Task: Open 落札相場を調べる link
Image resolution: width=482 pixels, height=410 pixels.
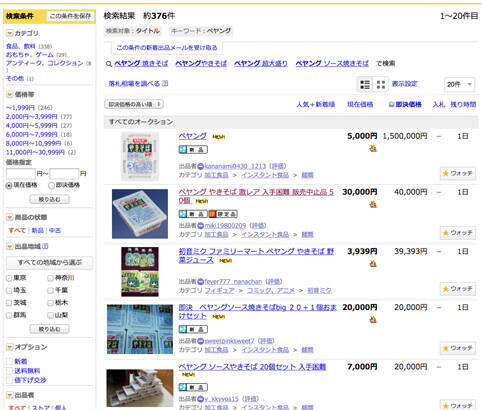Action: [x=134, y=84]
